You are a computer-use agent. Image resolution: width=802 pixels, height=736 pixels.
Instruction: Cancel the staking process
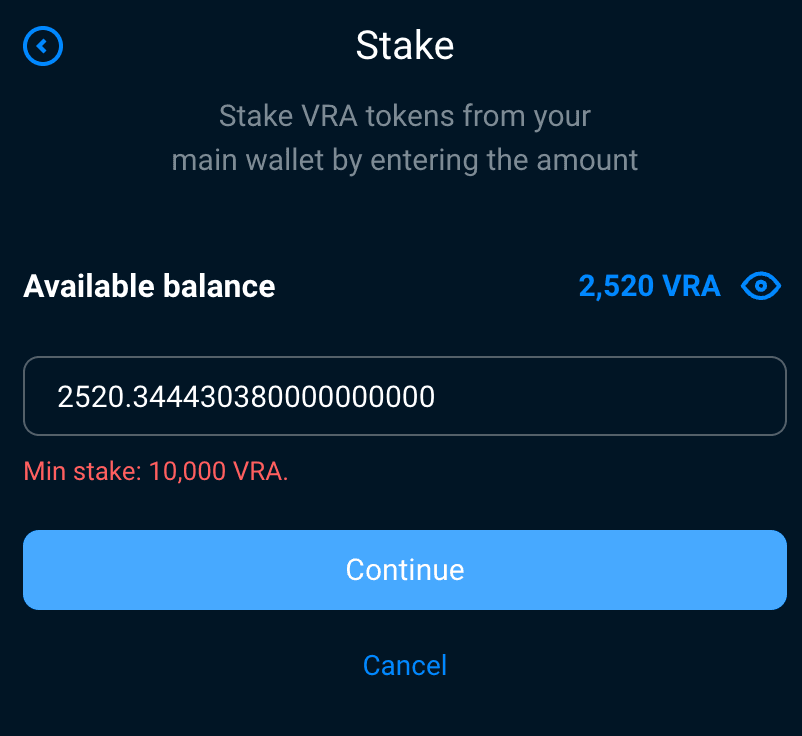click(405, 665)
